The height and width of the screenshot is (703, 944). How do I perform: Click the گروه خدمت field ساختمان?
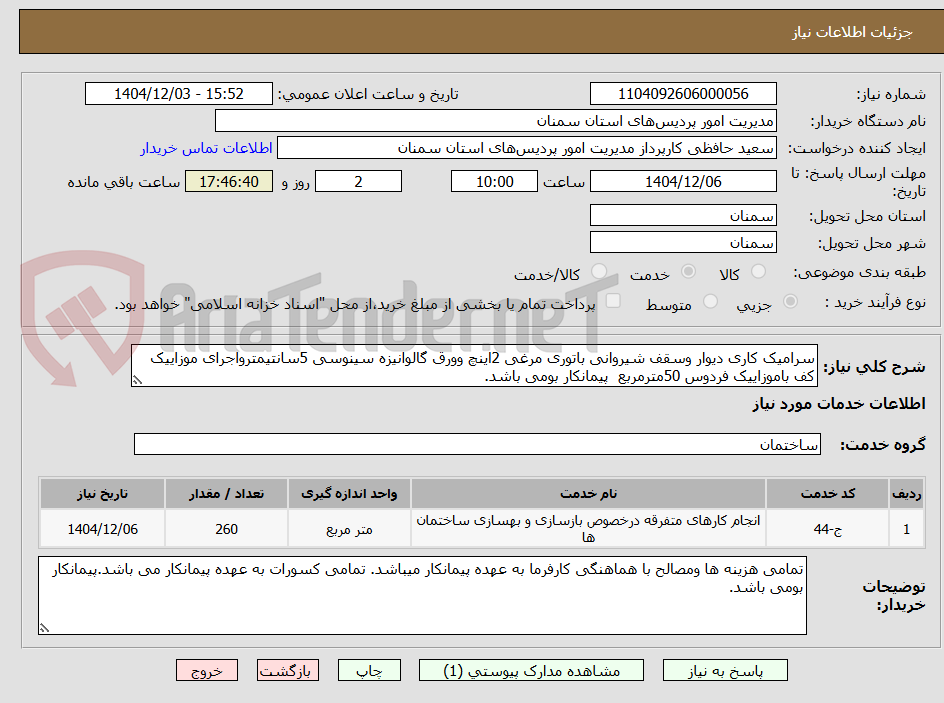[x=477, y=444]
